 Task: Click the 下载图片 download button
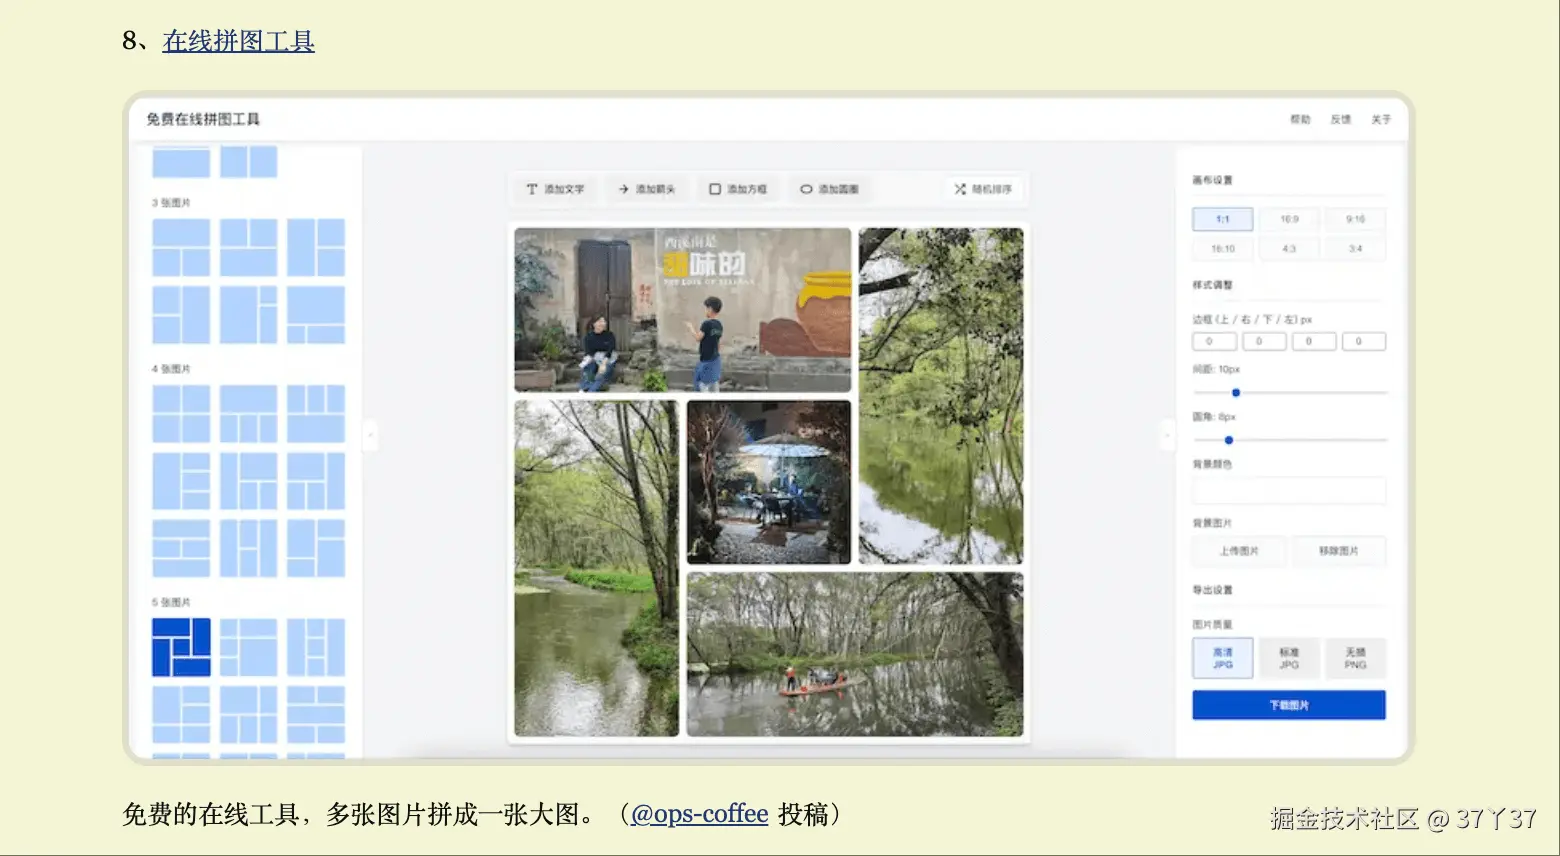click(1289, 705)
